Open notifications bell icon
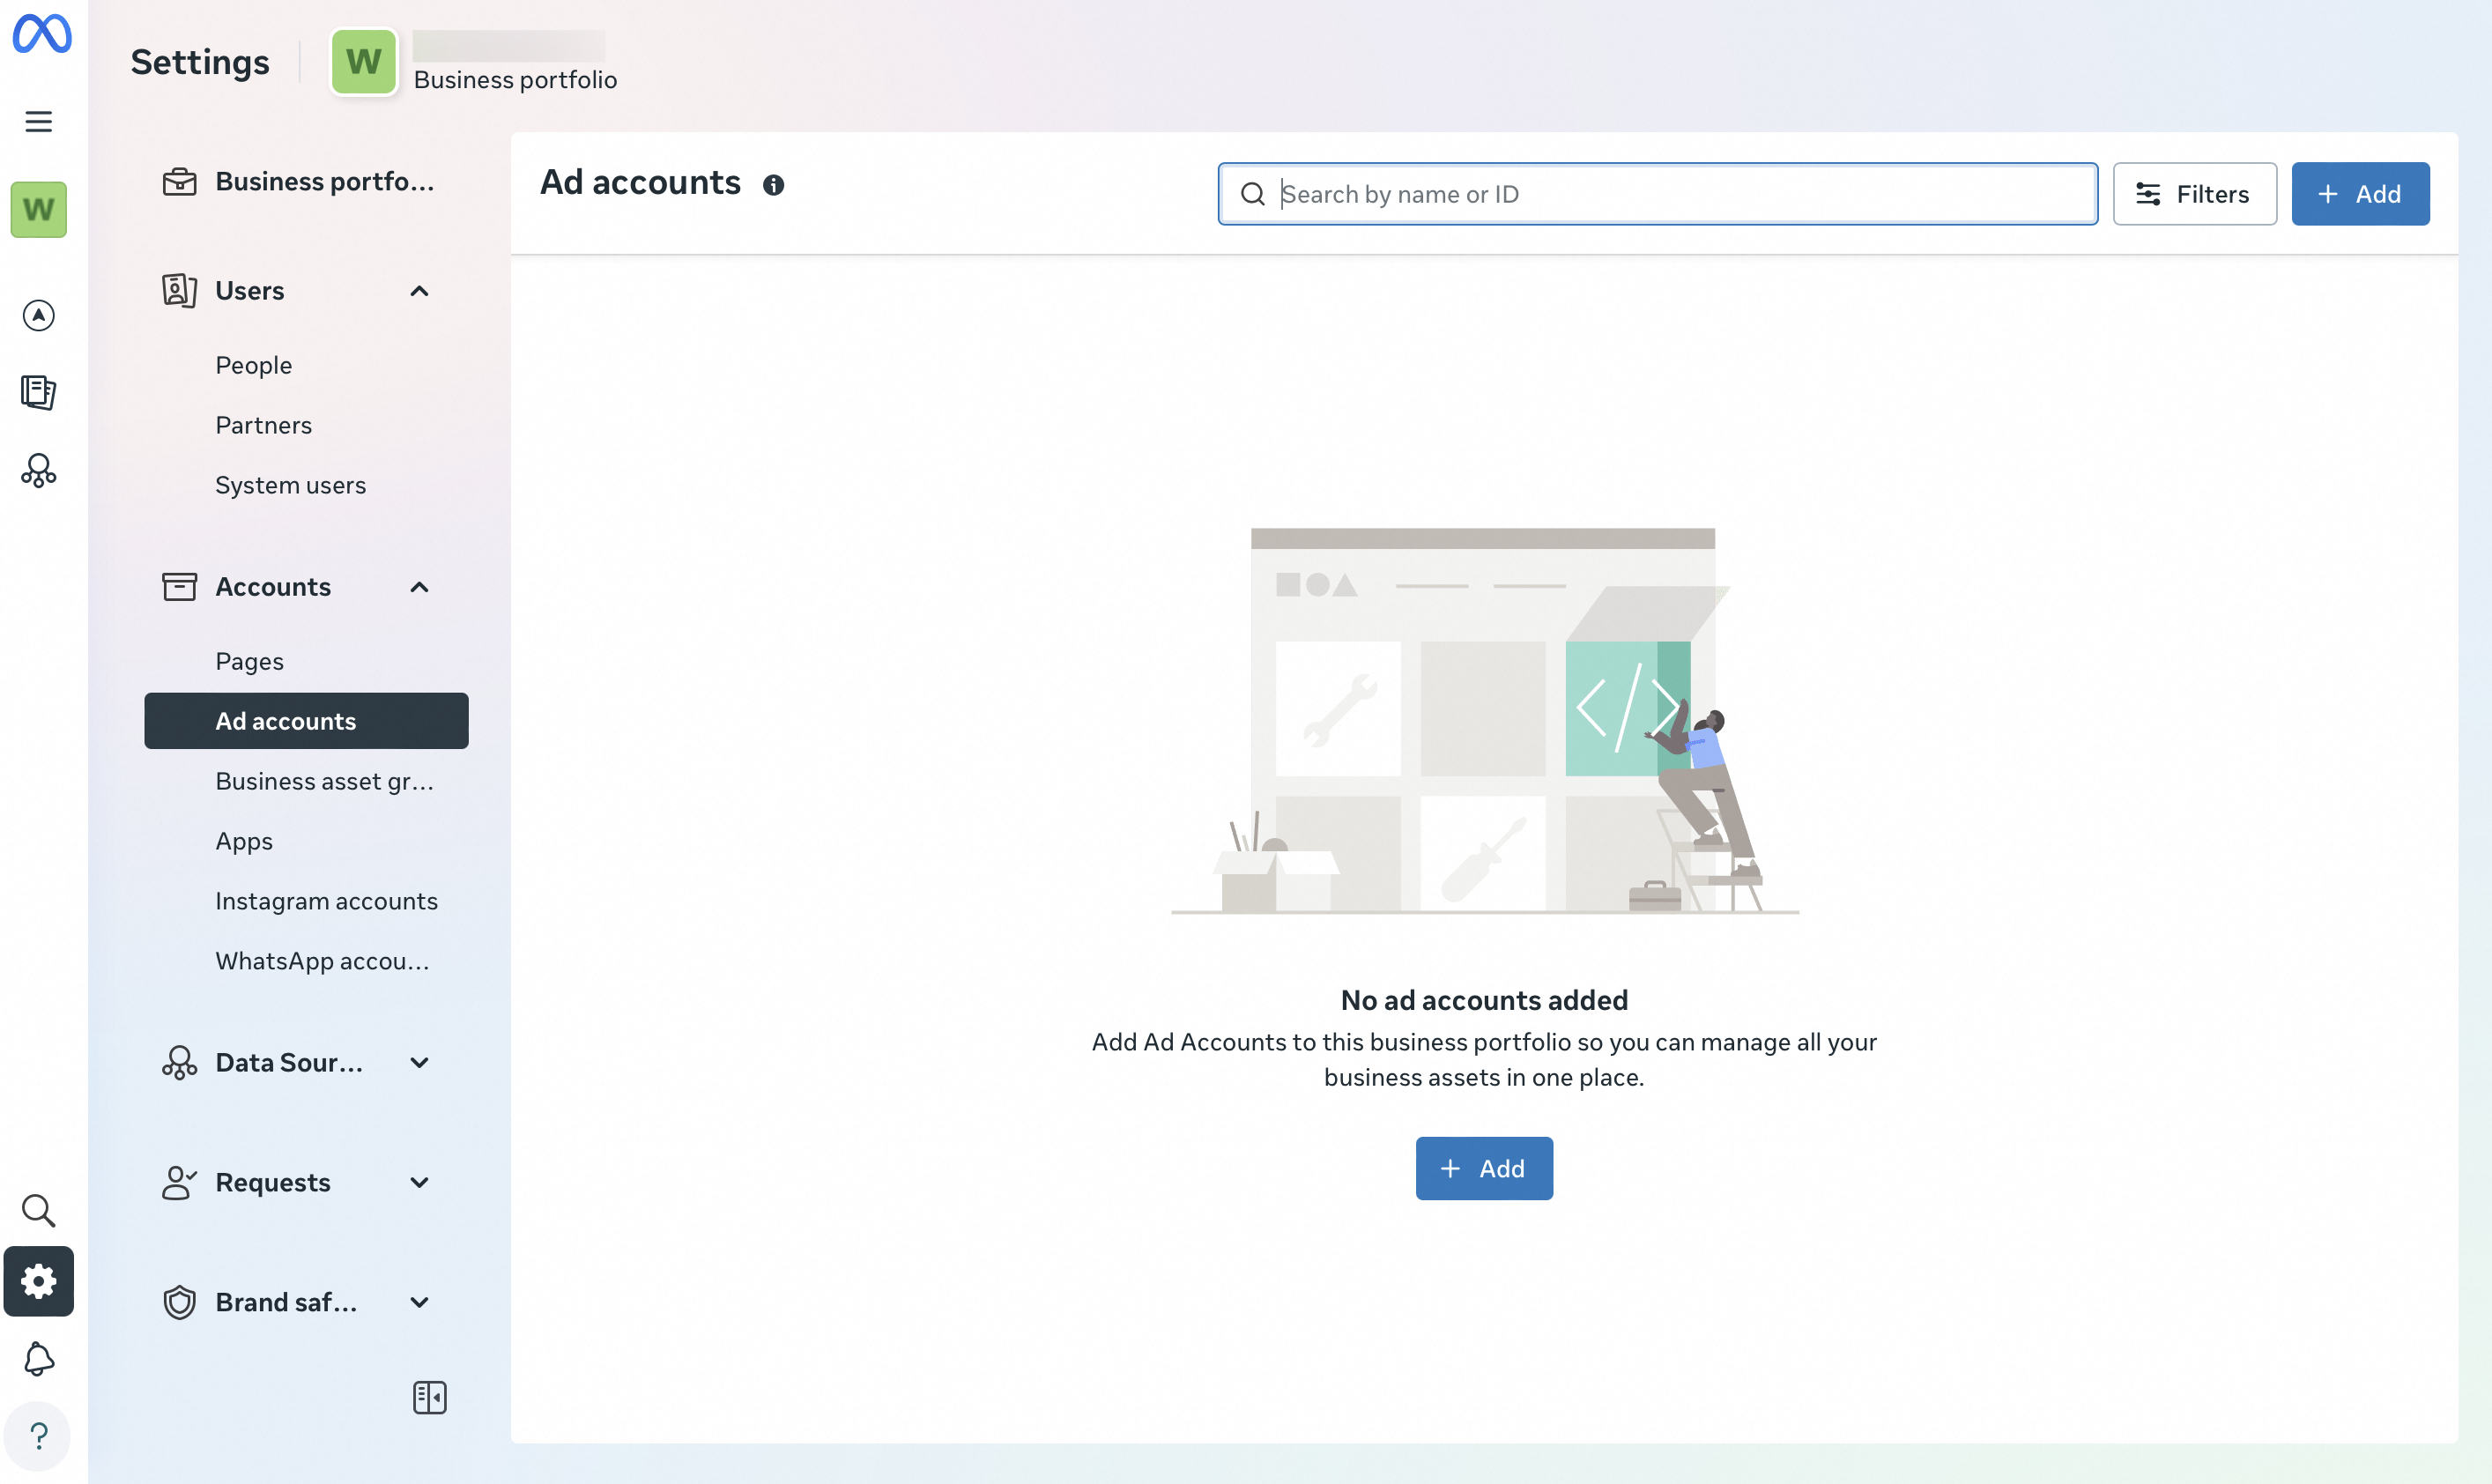The width and height of the screenshot is (2492, 1484). click(38, 1359)
